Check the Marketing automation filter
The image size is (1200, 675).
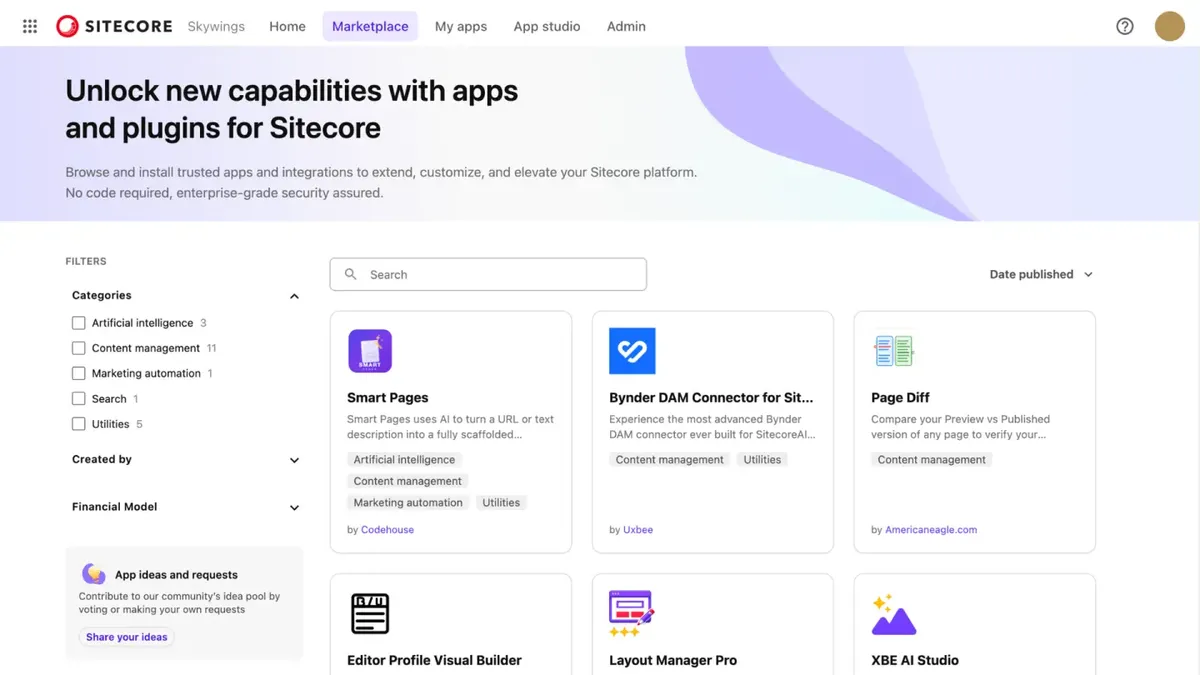point(79,373)
